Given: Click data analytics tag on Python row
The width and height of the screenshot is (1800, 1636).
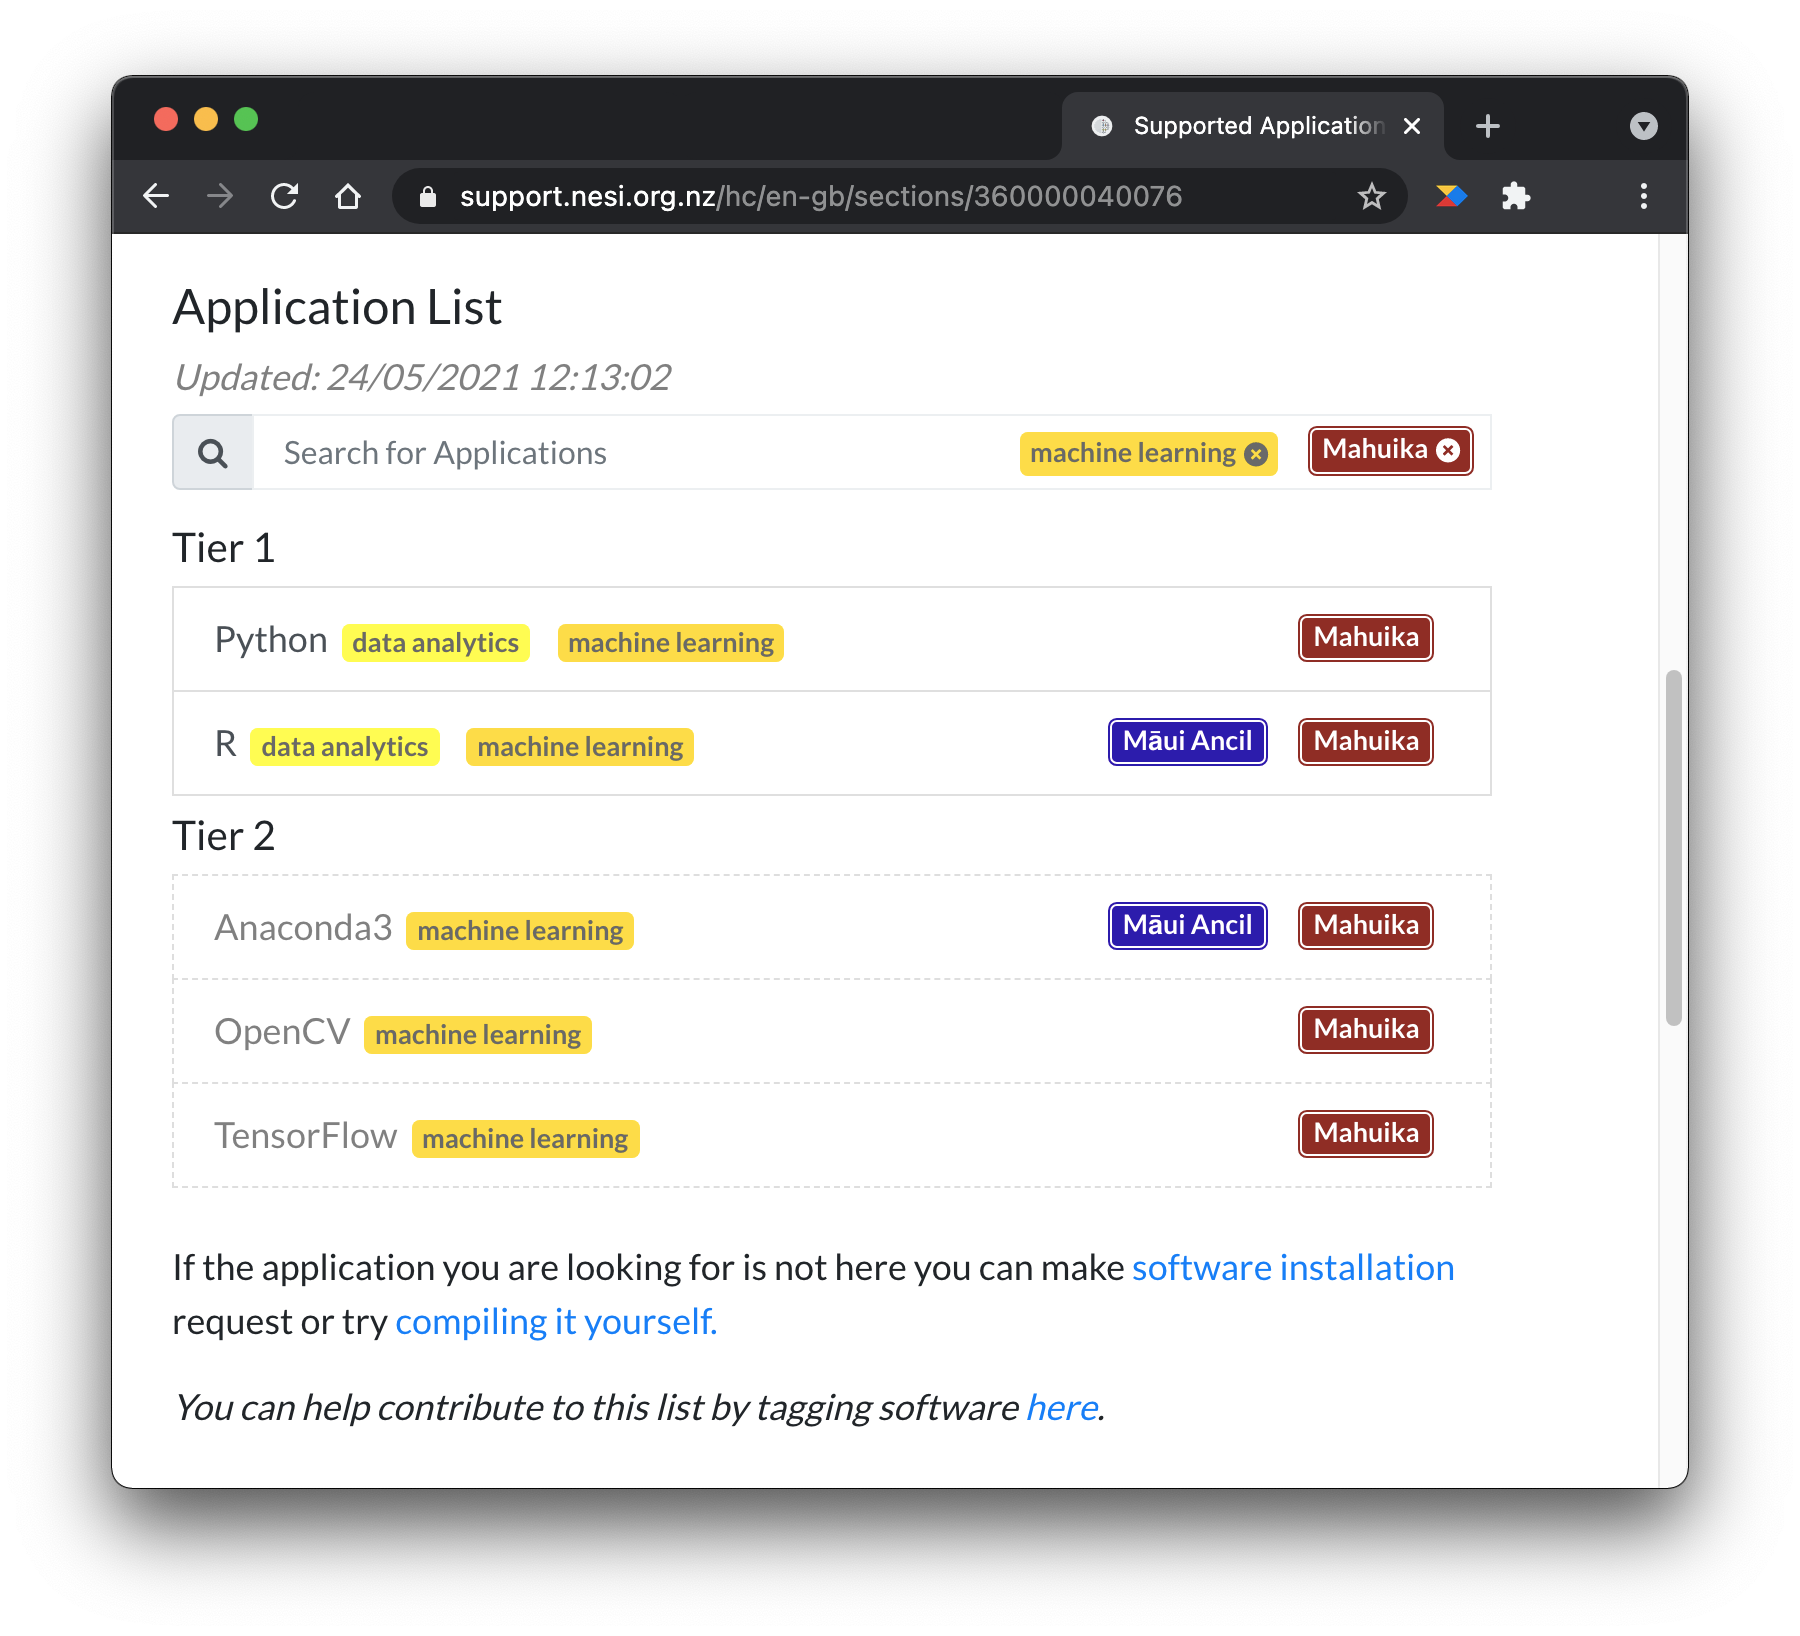Looking at the screenshot, I should (435, 642).
